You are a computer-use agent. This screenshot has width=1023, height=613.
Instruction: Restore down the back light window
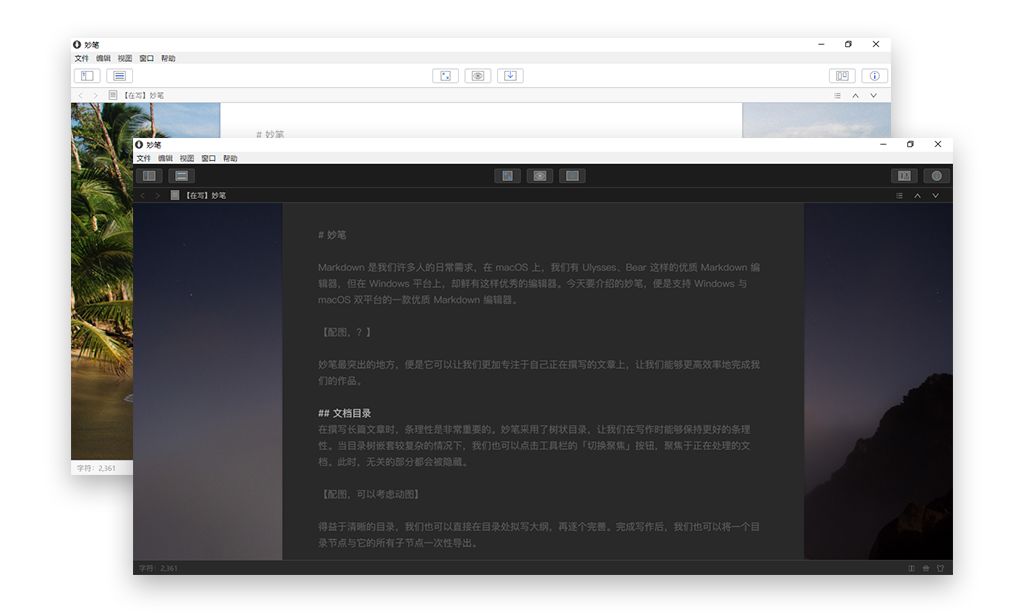click(848, 44)
